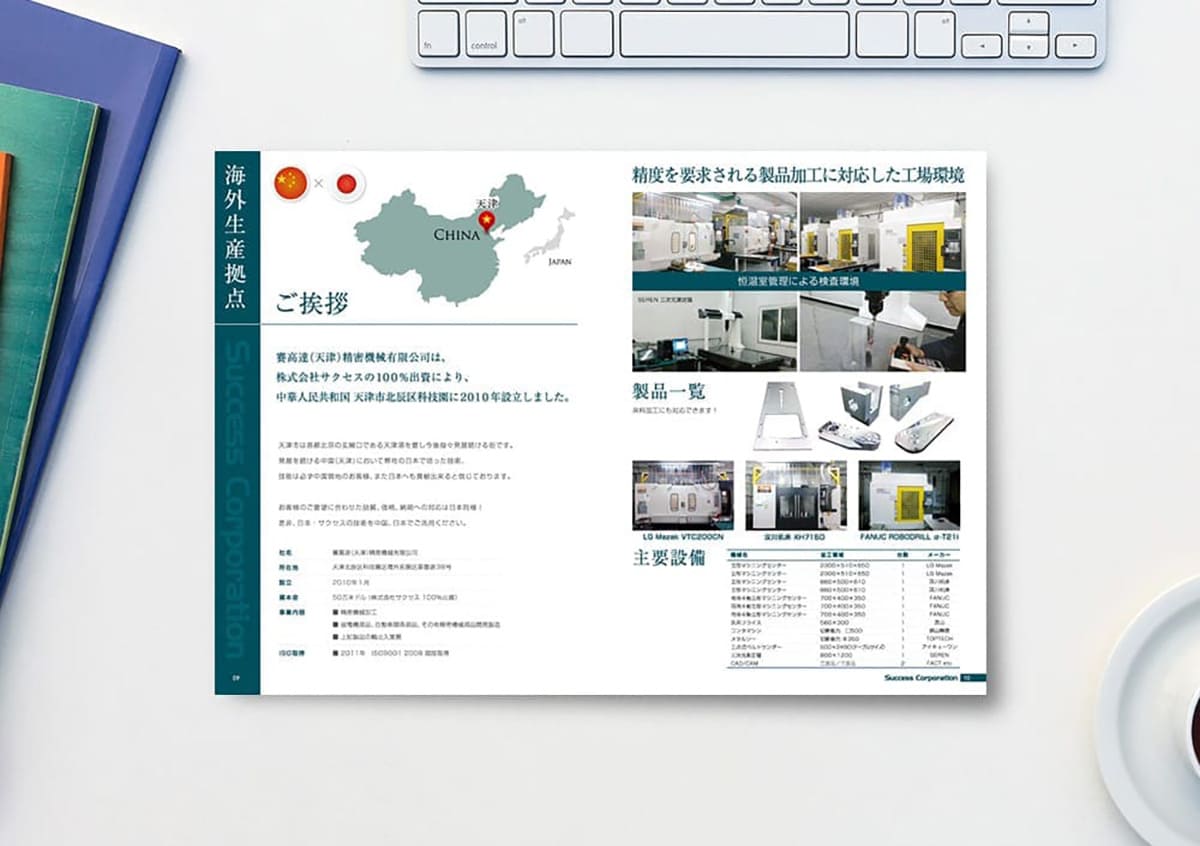This screenshot has height=846, width=1200.
Task: Select the red Tianjin star map pin
Action: point(488,222)
